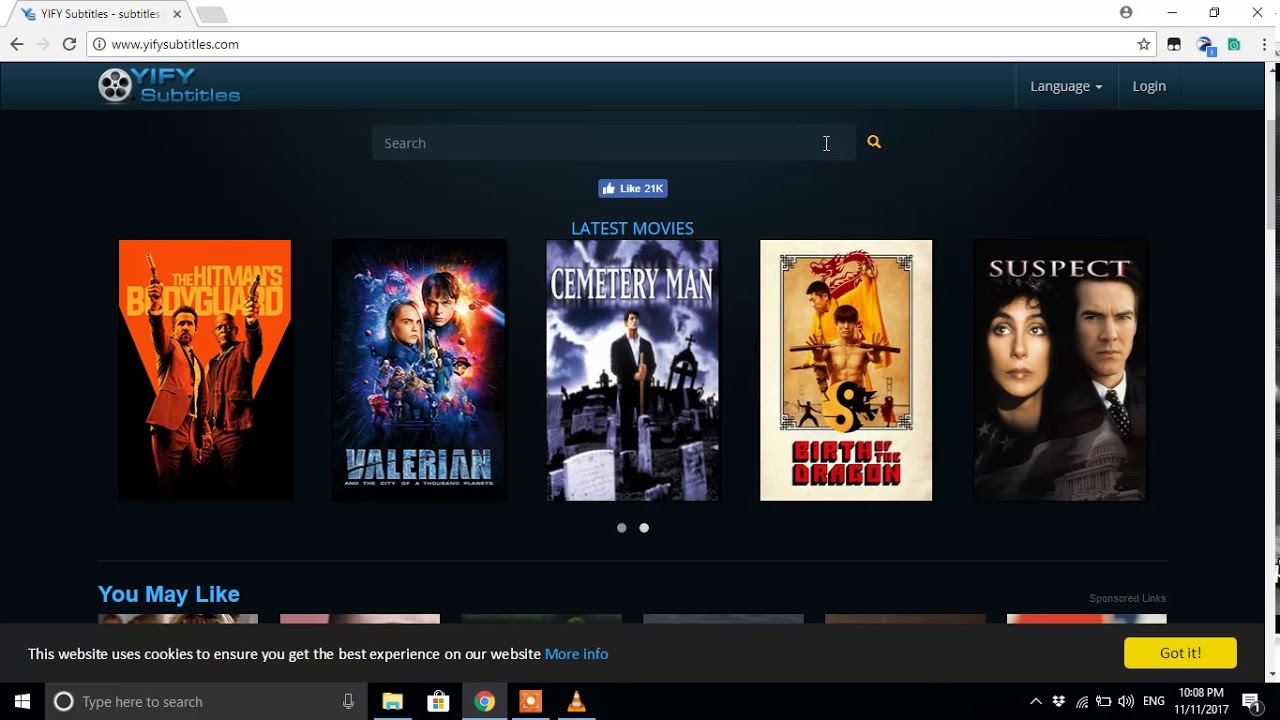Click the address bar URL

(x=175, y=44)
